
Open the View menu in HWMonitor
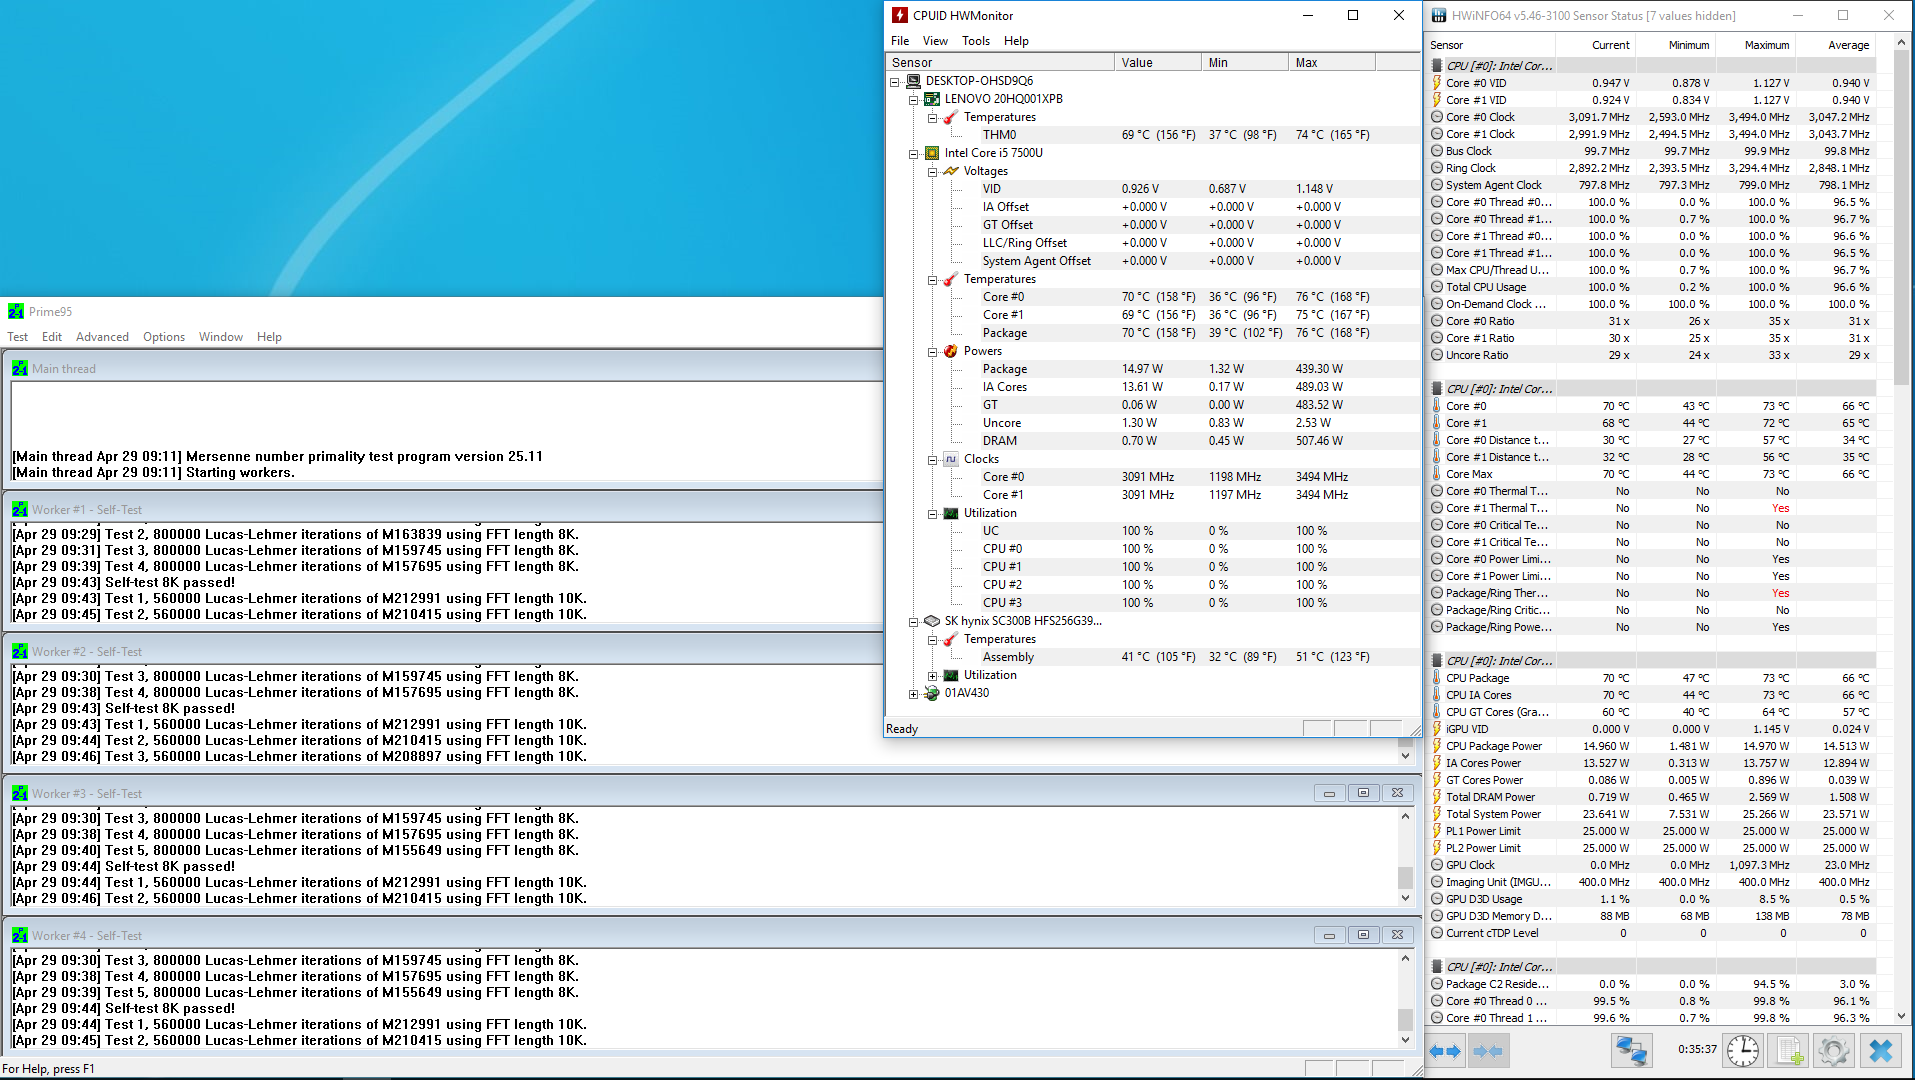(935, 41)
